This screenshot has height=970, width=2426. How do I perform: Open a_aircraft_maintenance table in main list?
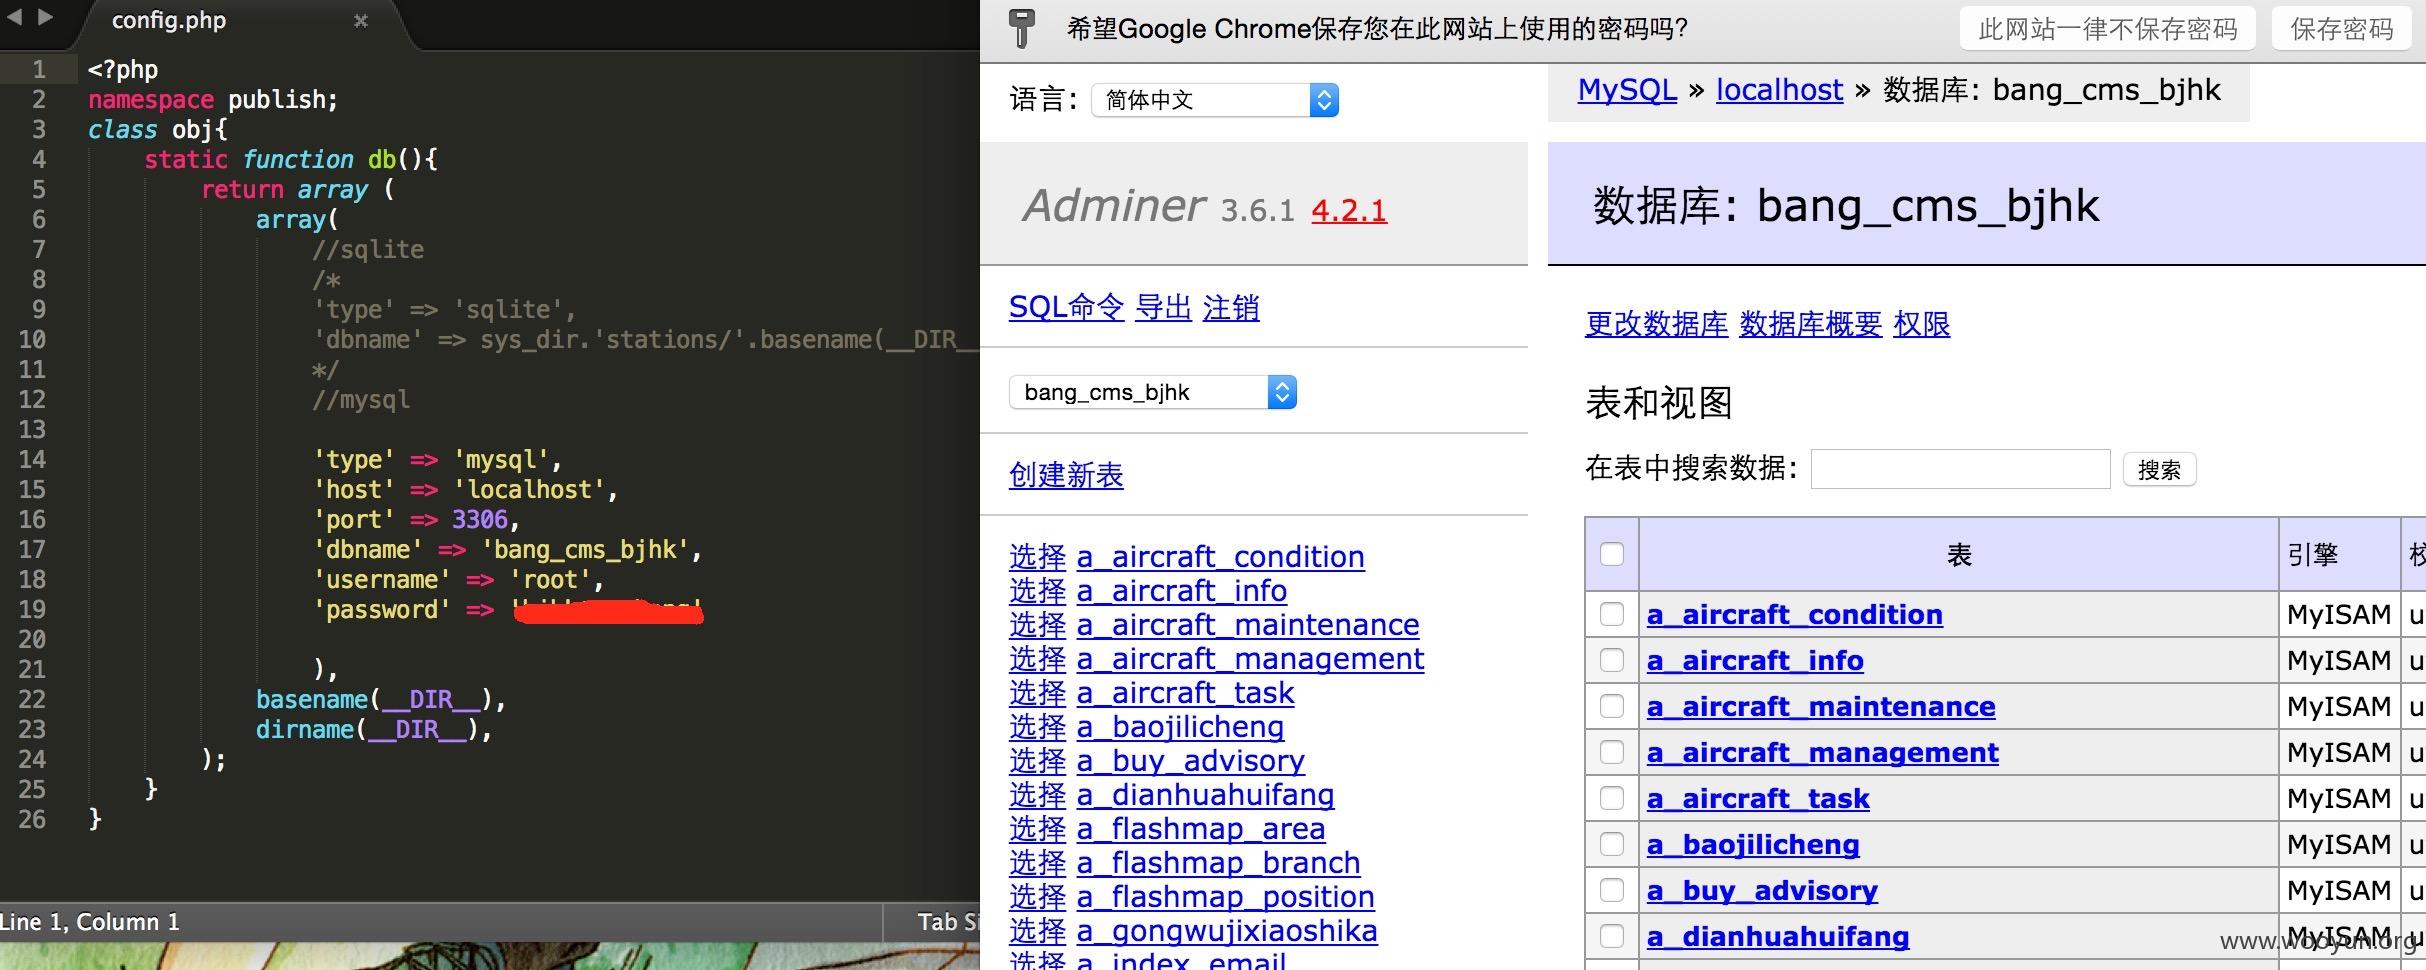click(1821, 706)
